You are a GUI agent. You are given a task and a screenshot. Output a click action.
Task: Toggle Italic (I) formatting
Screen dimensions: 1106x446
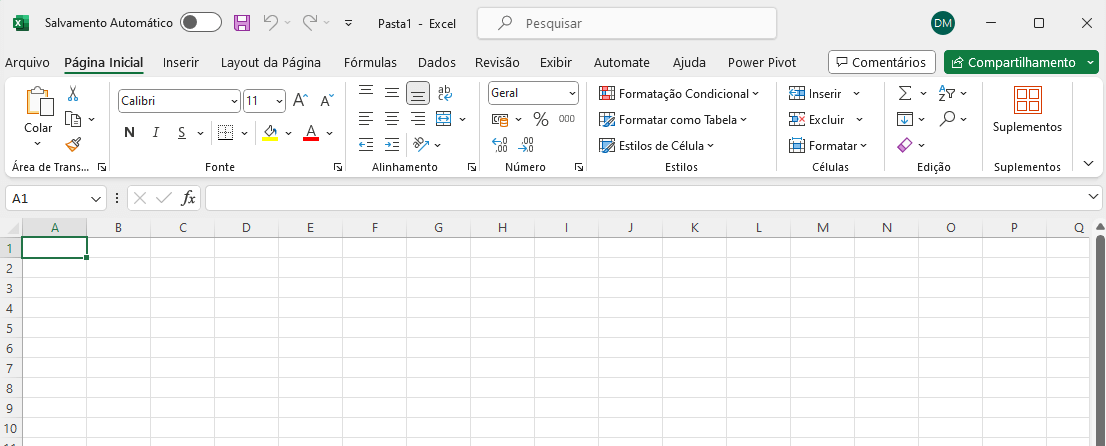tap(156, 132)
